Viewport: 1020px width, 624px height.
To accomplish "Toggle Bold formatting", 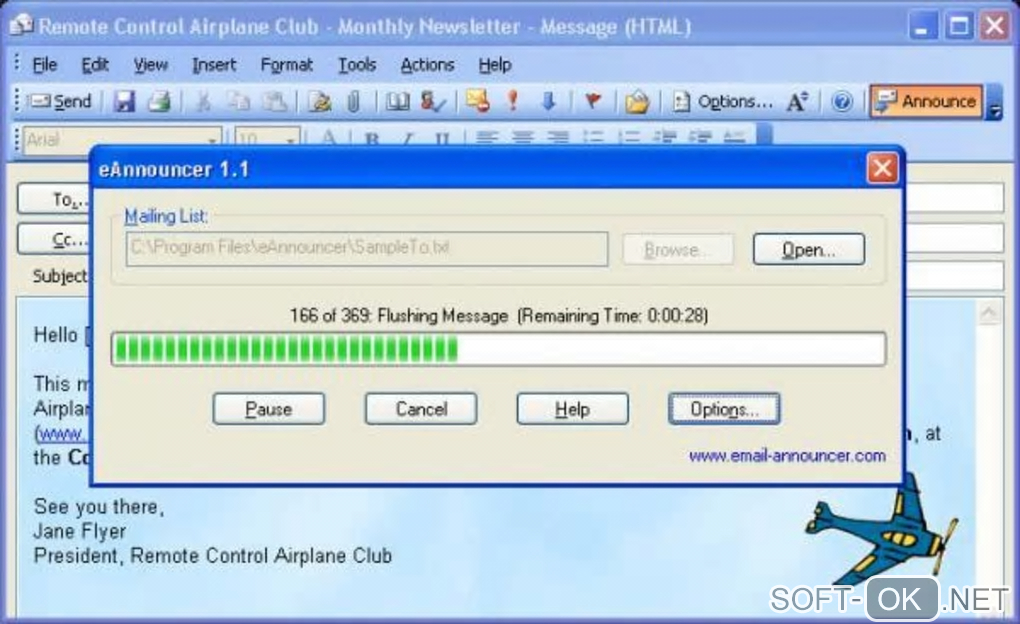I will pyautogui.click(x=372, y=139).
